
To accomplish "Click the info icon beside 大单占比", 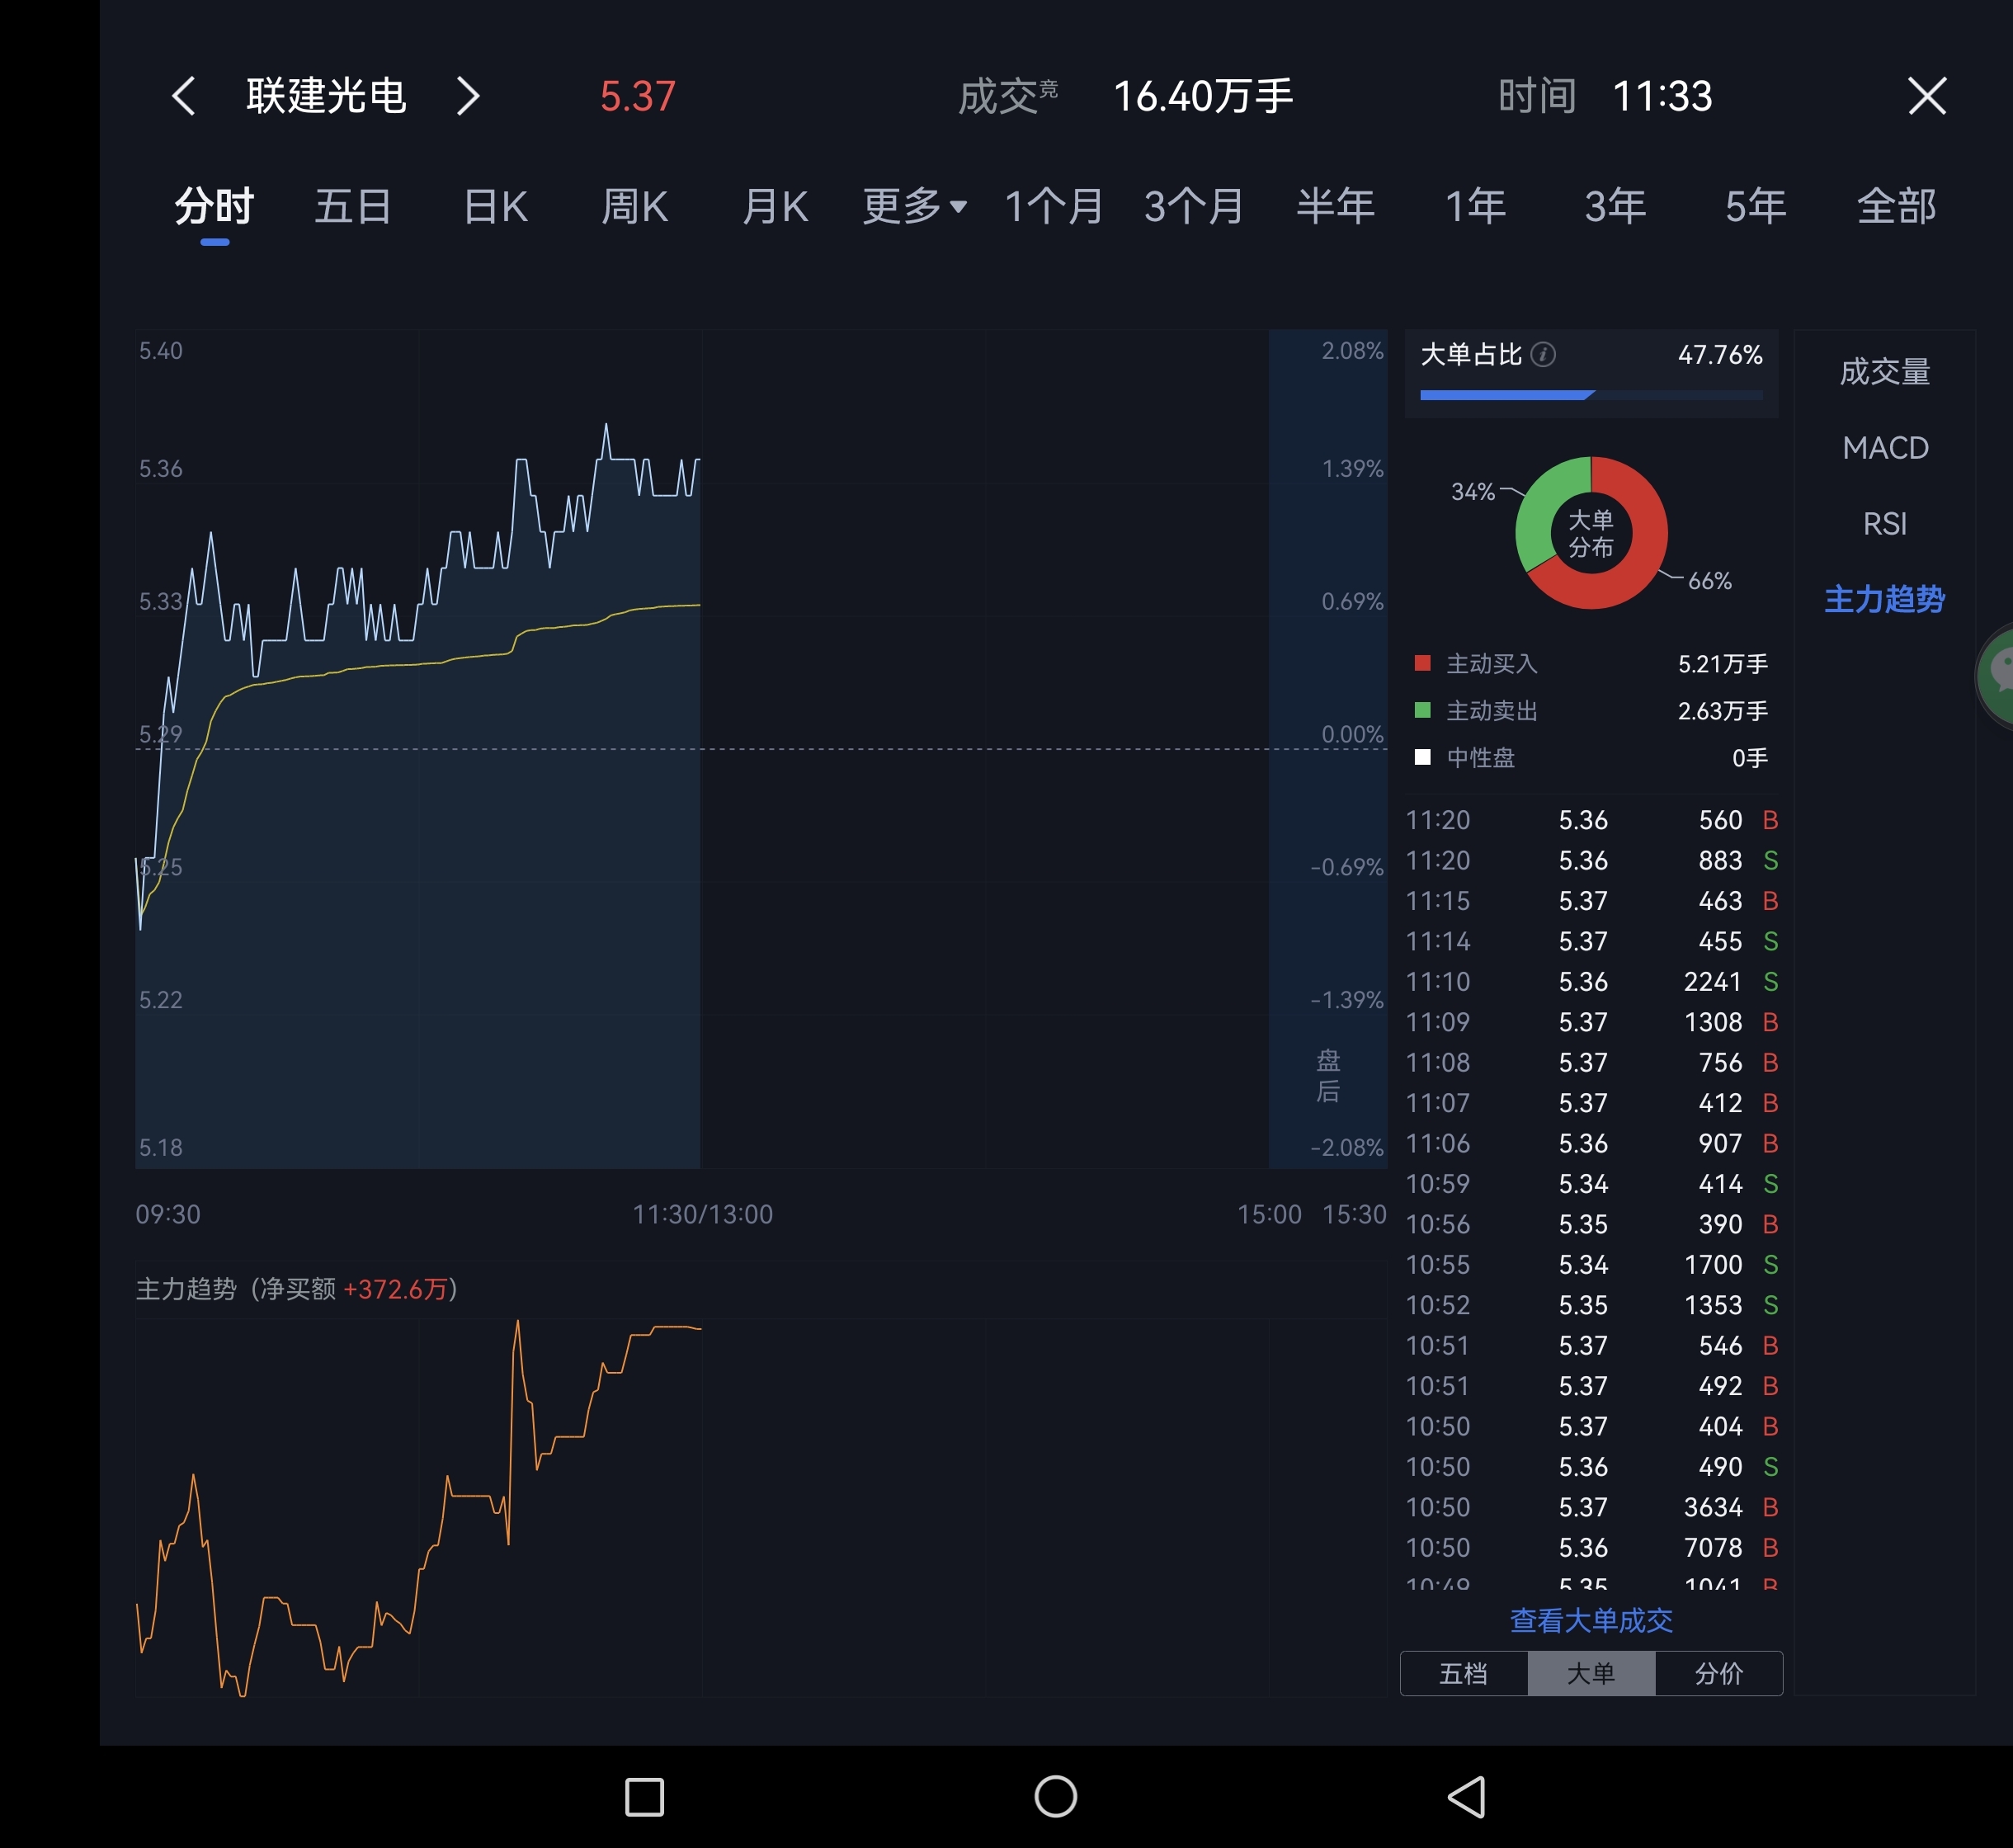I will click(1543, 355).
